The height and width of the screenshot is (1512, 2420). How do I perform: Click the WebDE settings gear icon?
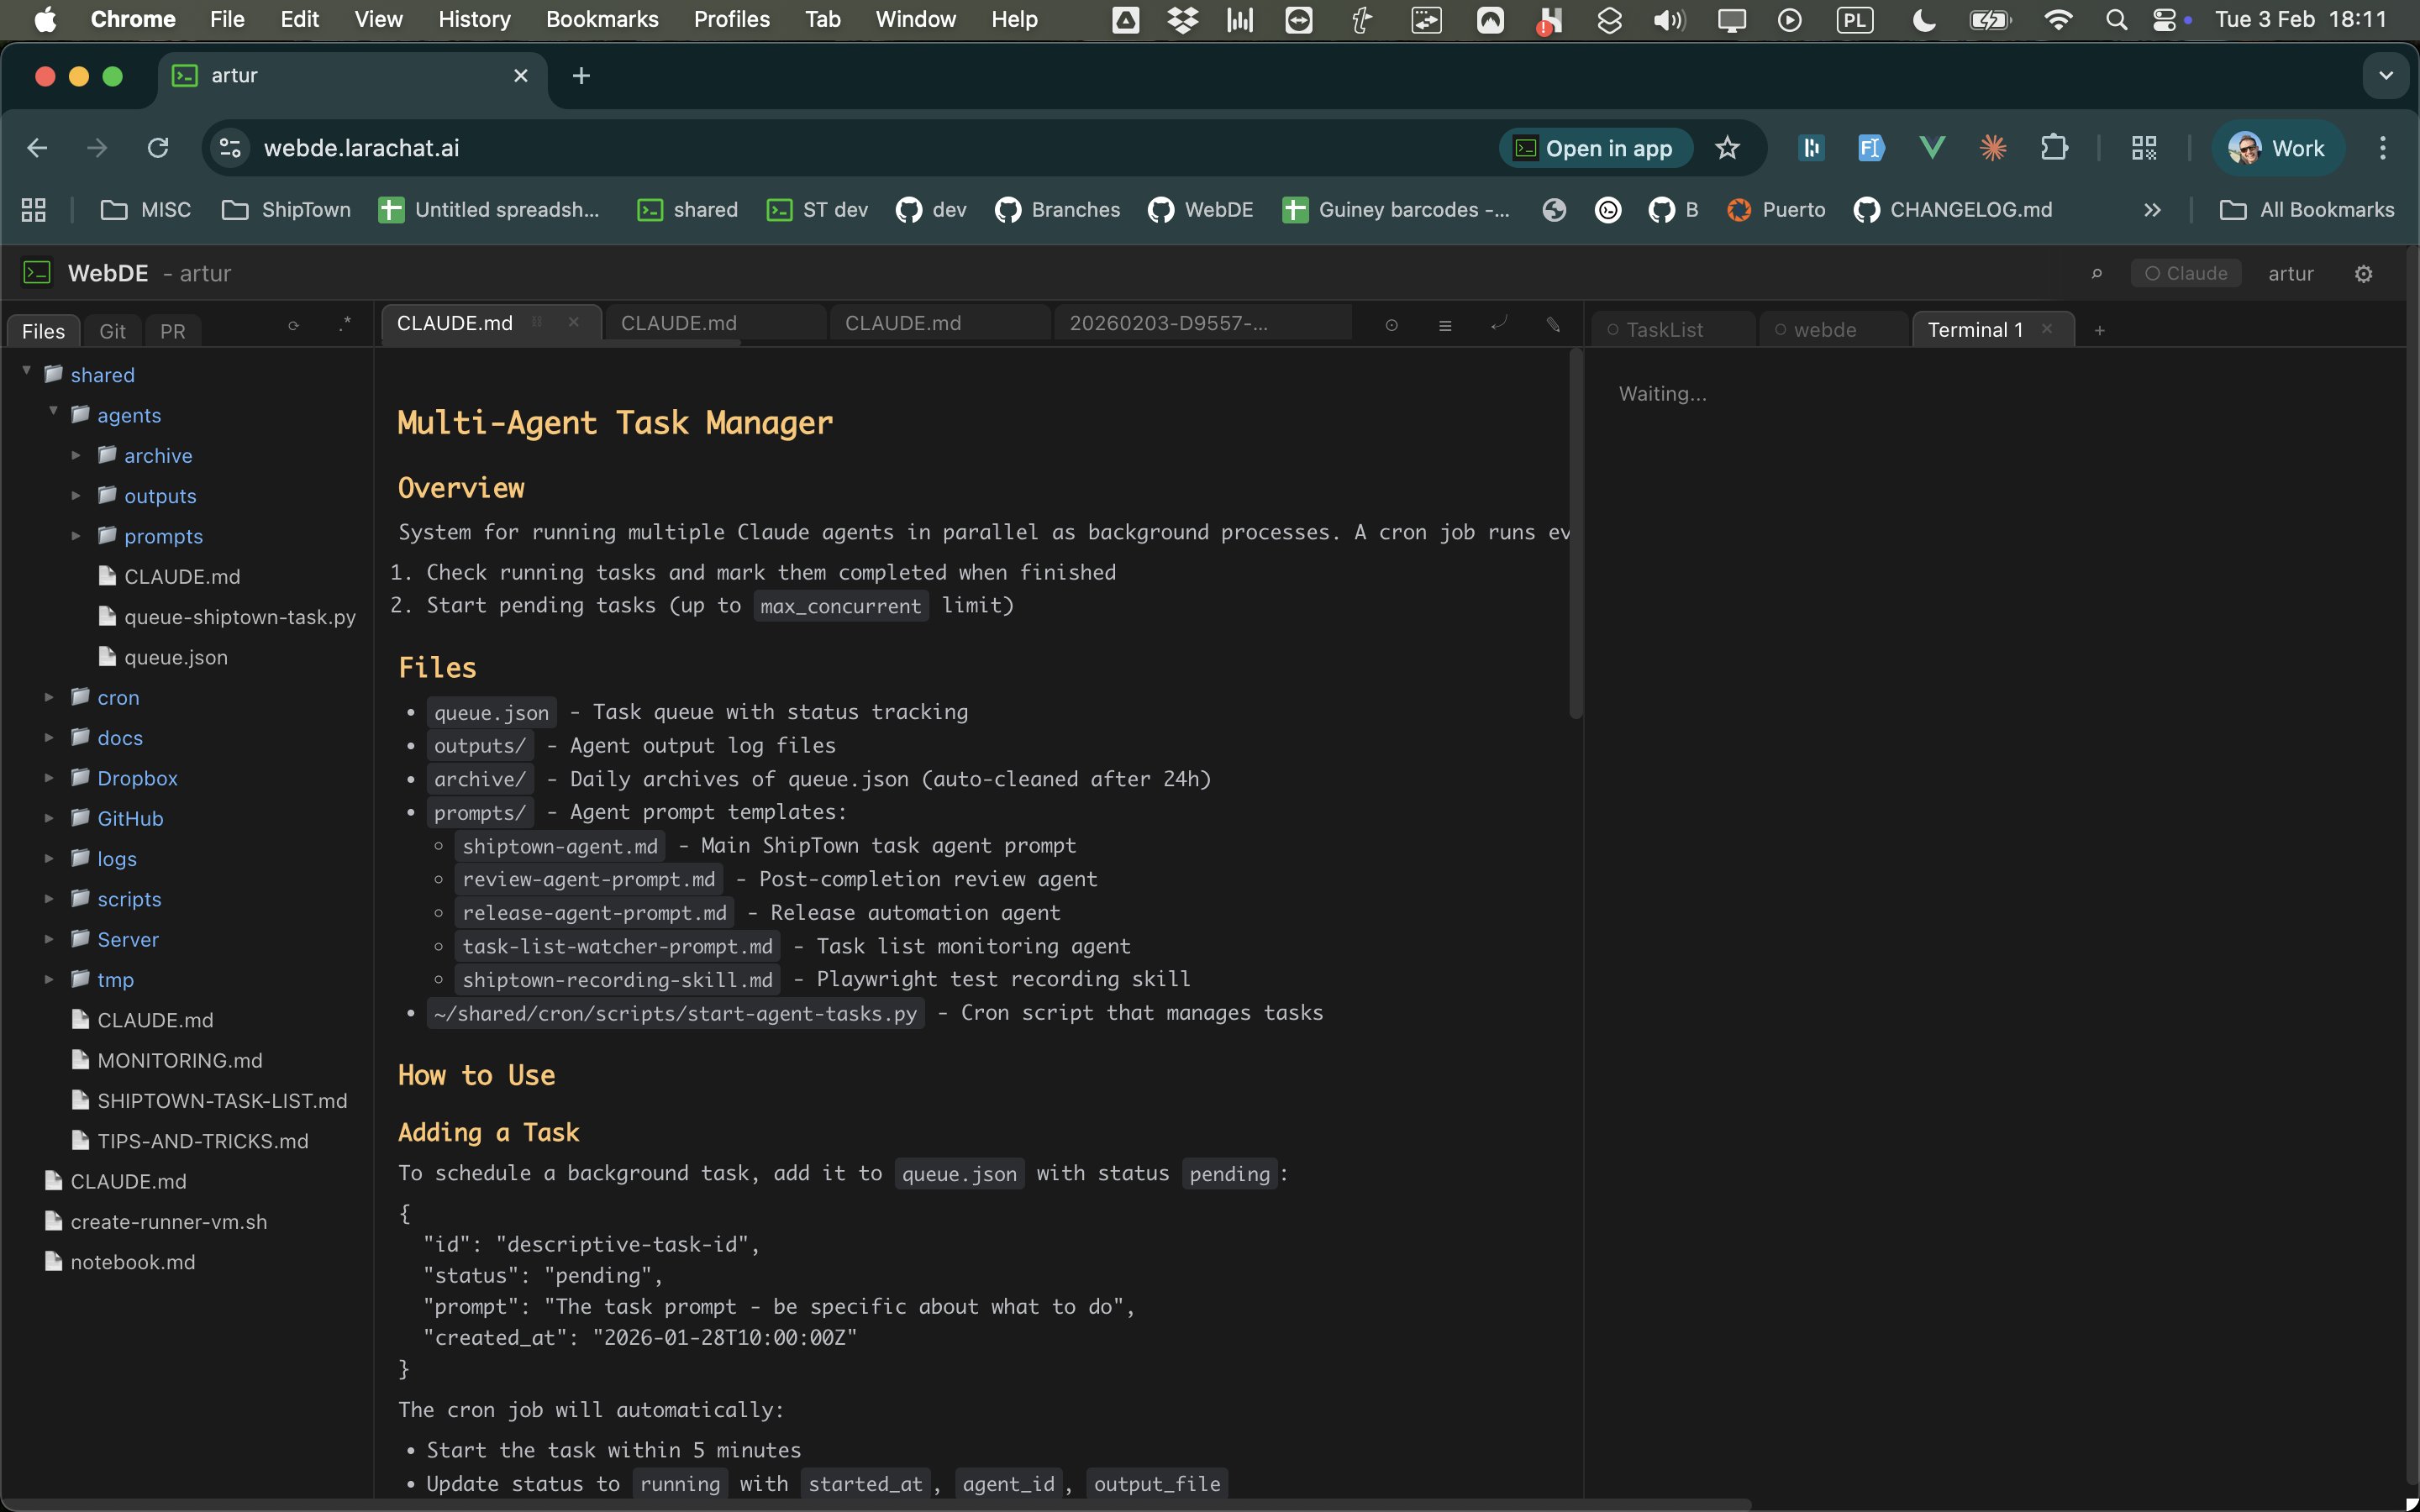(2363, 274)
